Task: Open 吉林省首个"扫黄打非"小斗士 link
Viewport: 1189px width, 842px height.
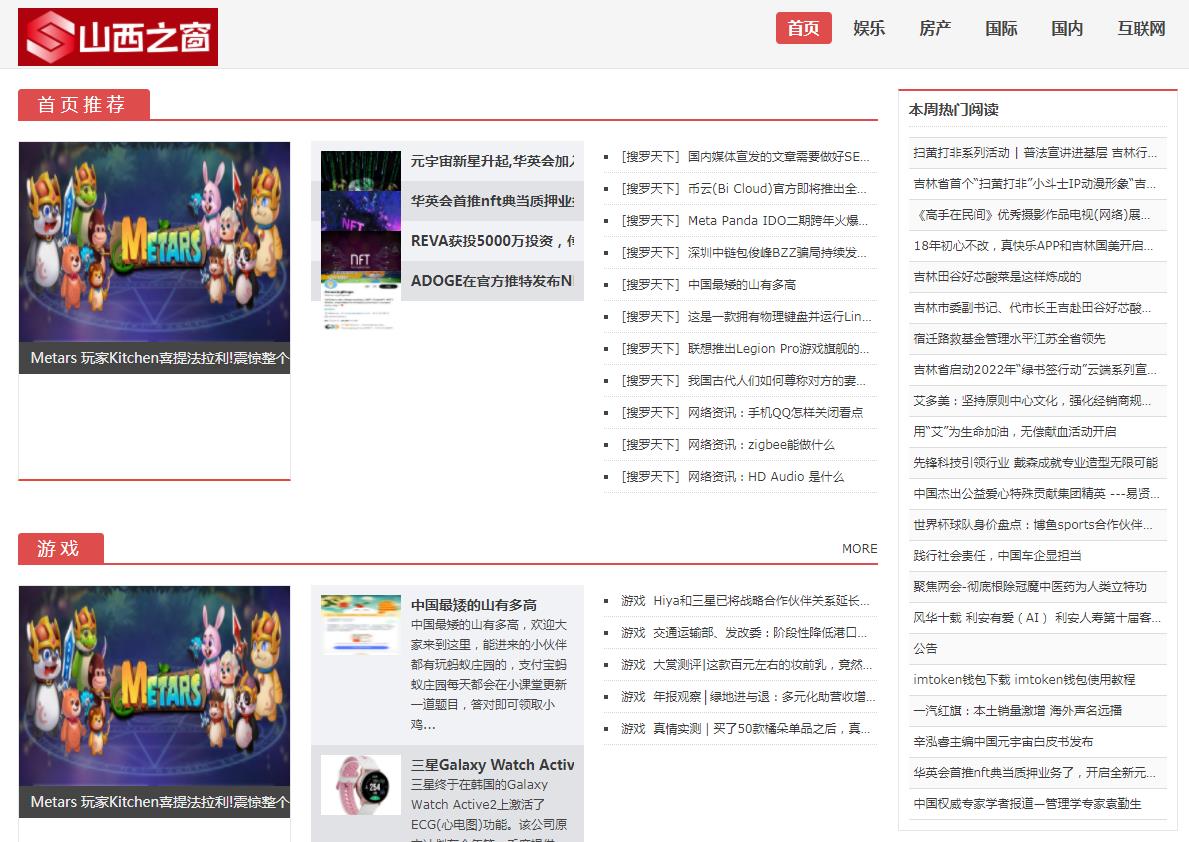Action: 1034,184
